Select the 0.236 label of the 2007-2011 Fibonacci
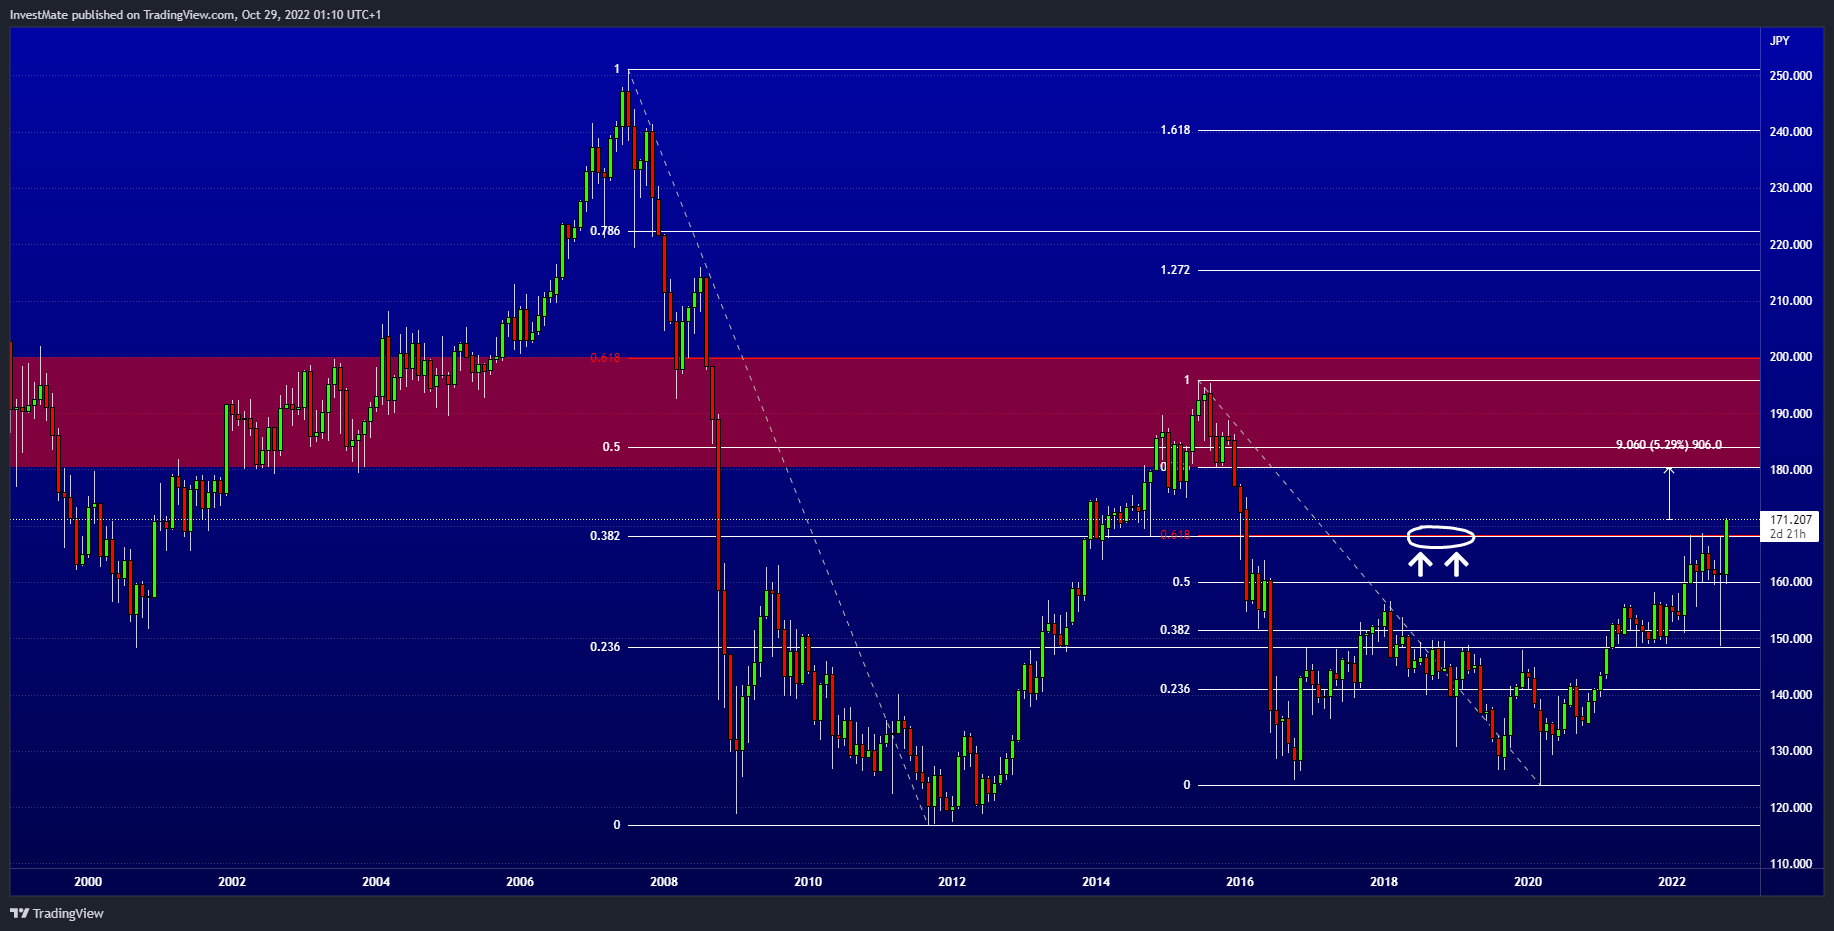Image resolution: width=1834 pixels, height=931 pixels. (605, 647)
